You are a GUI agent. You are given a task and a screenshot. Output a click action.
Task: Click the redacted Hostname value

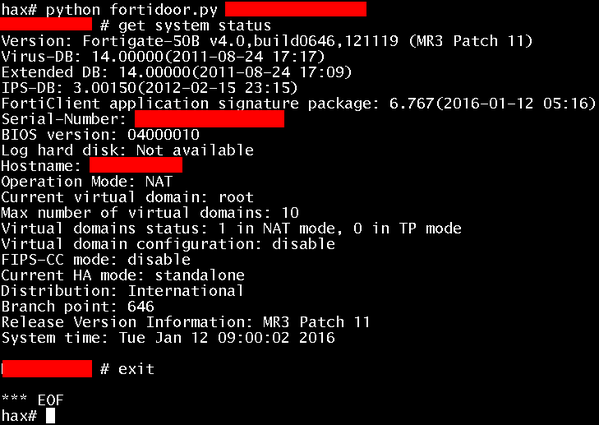(136, 165)
